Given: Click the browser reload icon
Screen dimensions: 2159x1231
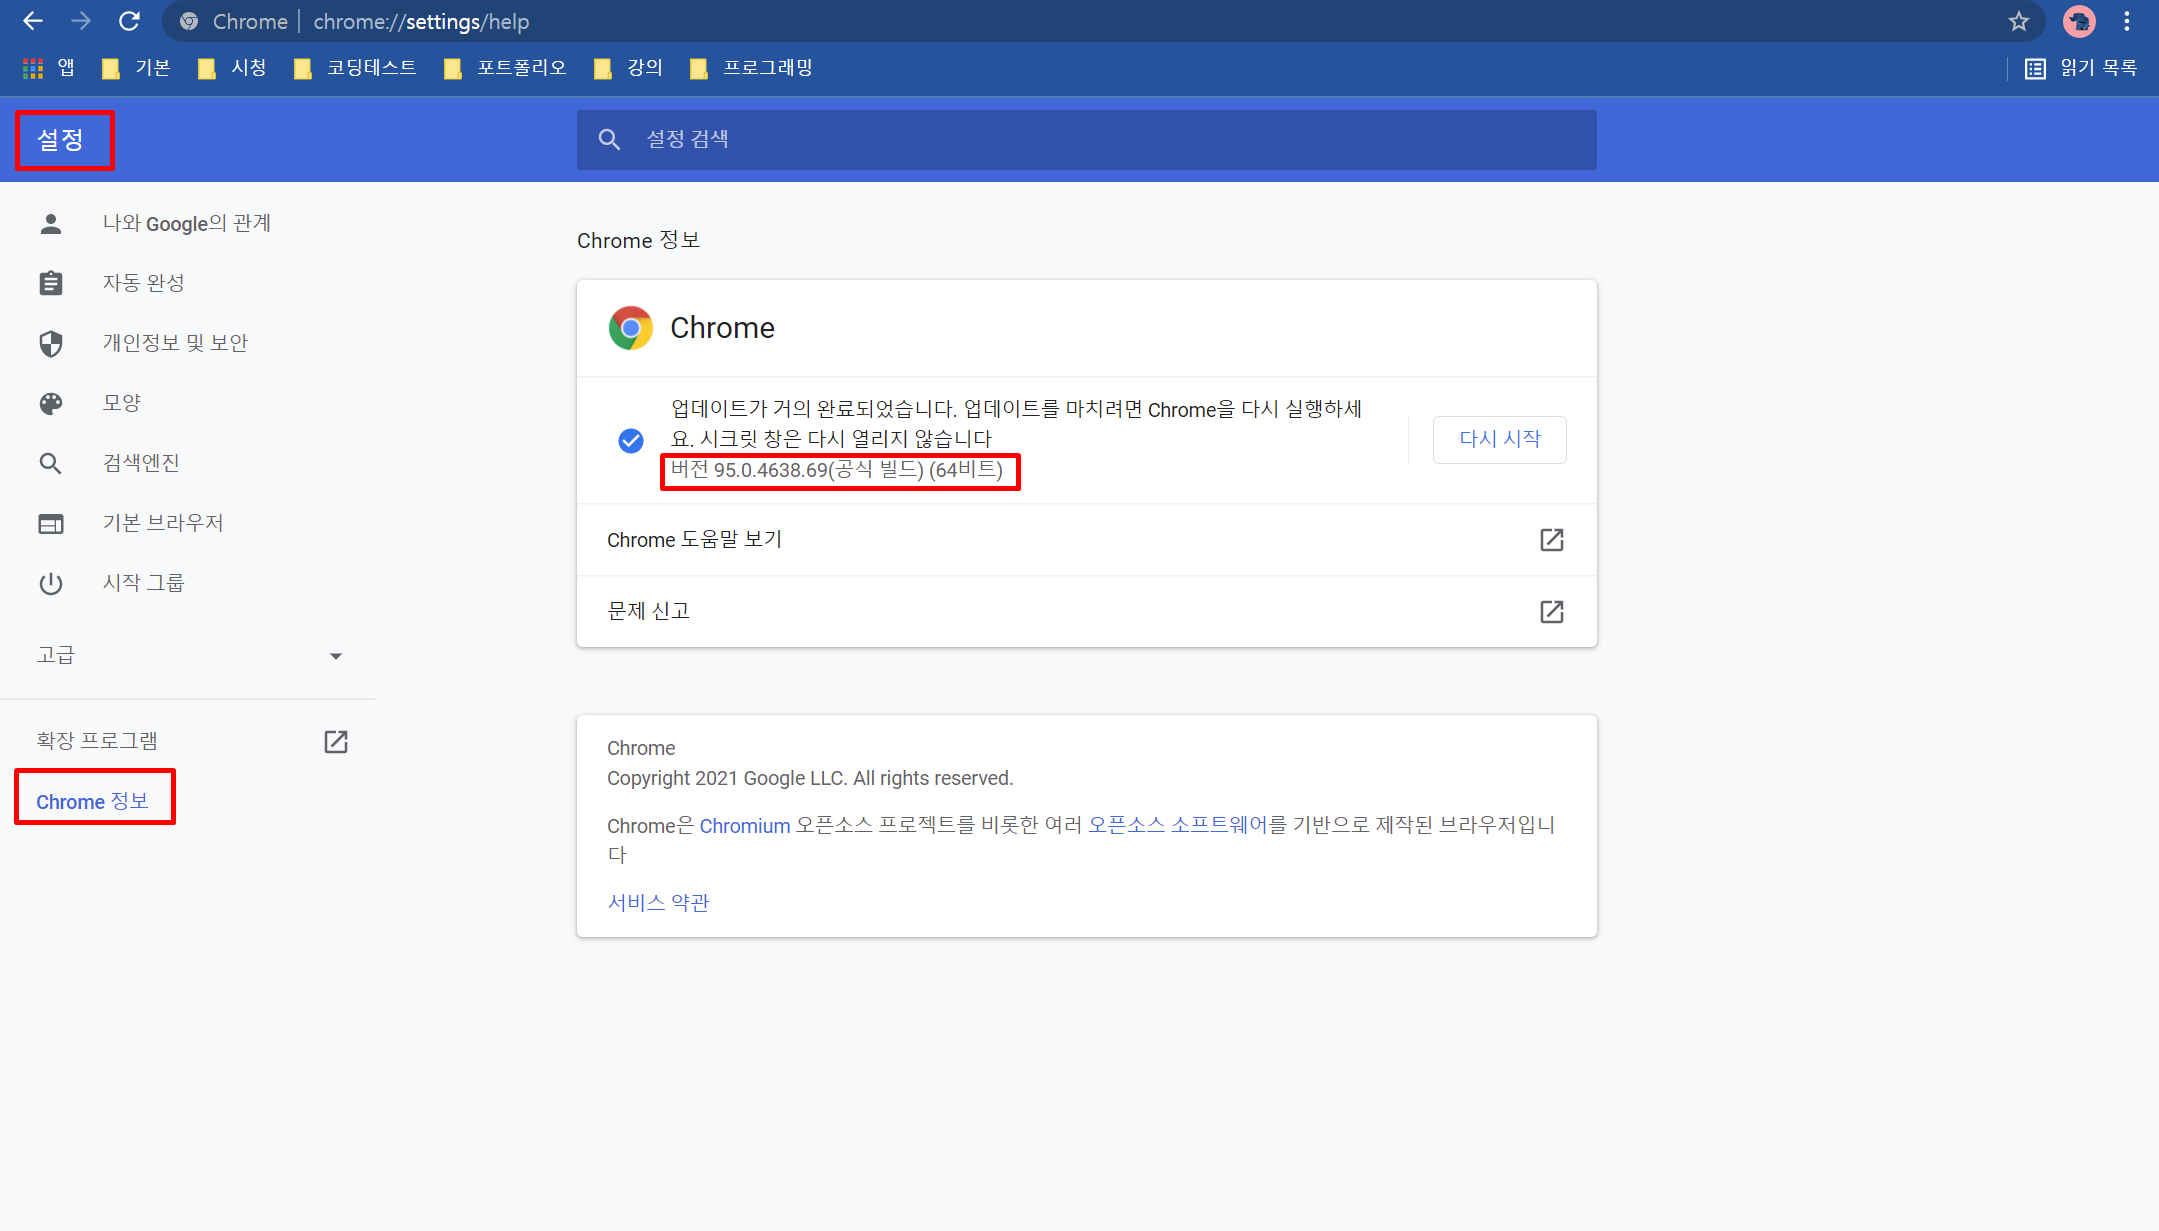Looking at the screenshot, I should click(x=129, y=21).
